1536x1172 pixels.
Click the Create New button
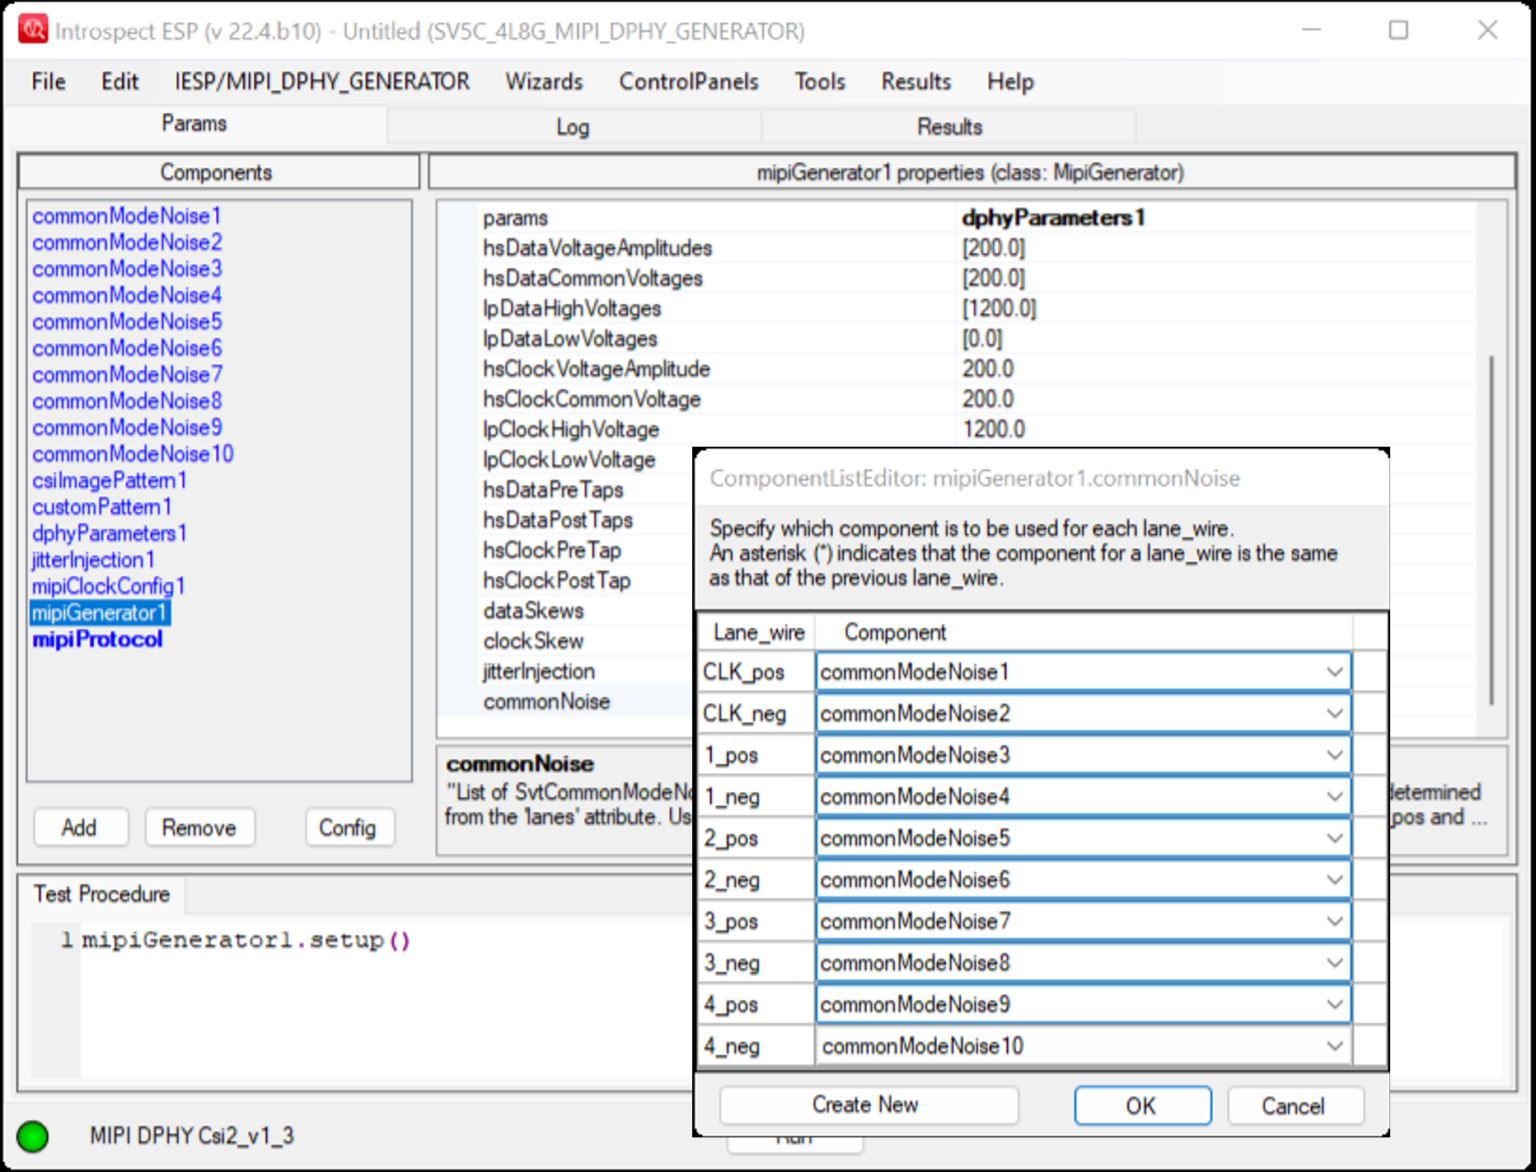pyautogui.click(x=866, y=1105)
